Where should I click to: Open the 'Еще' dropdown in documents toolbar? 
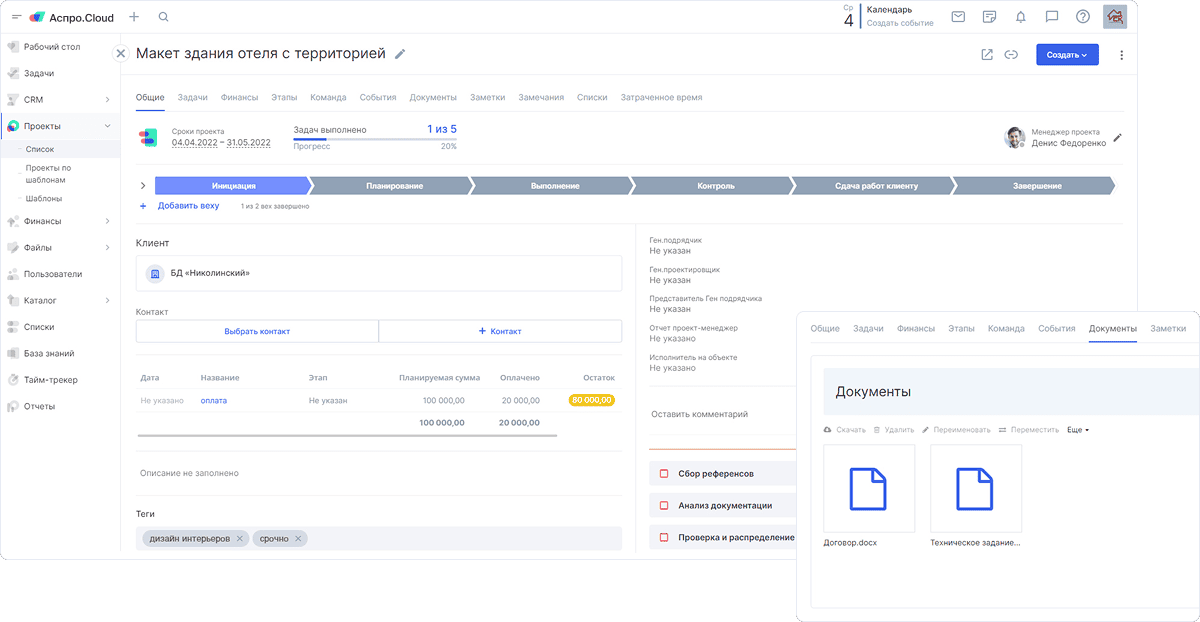pos(1078,430)
